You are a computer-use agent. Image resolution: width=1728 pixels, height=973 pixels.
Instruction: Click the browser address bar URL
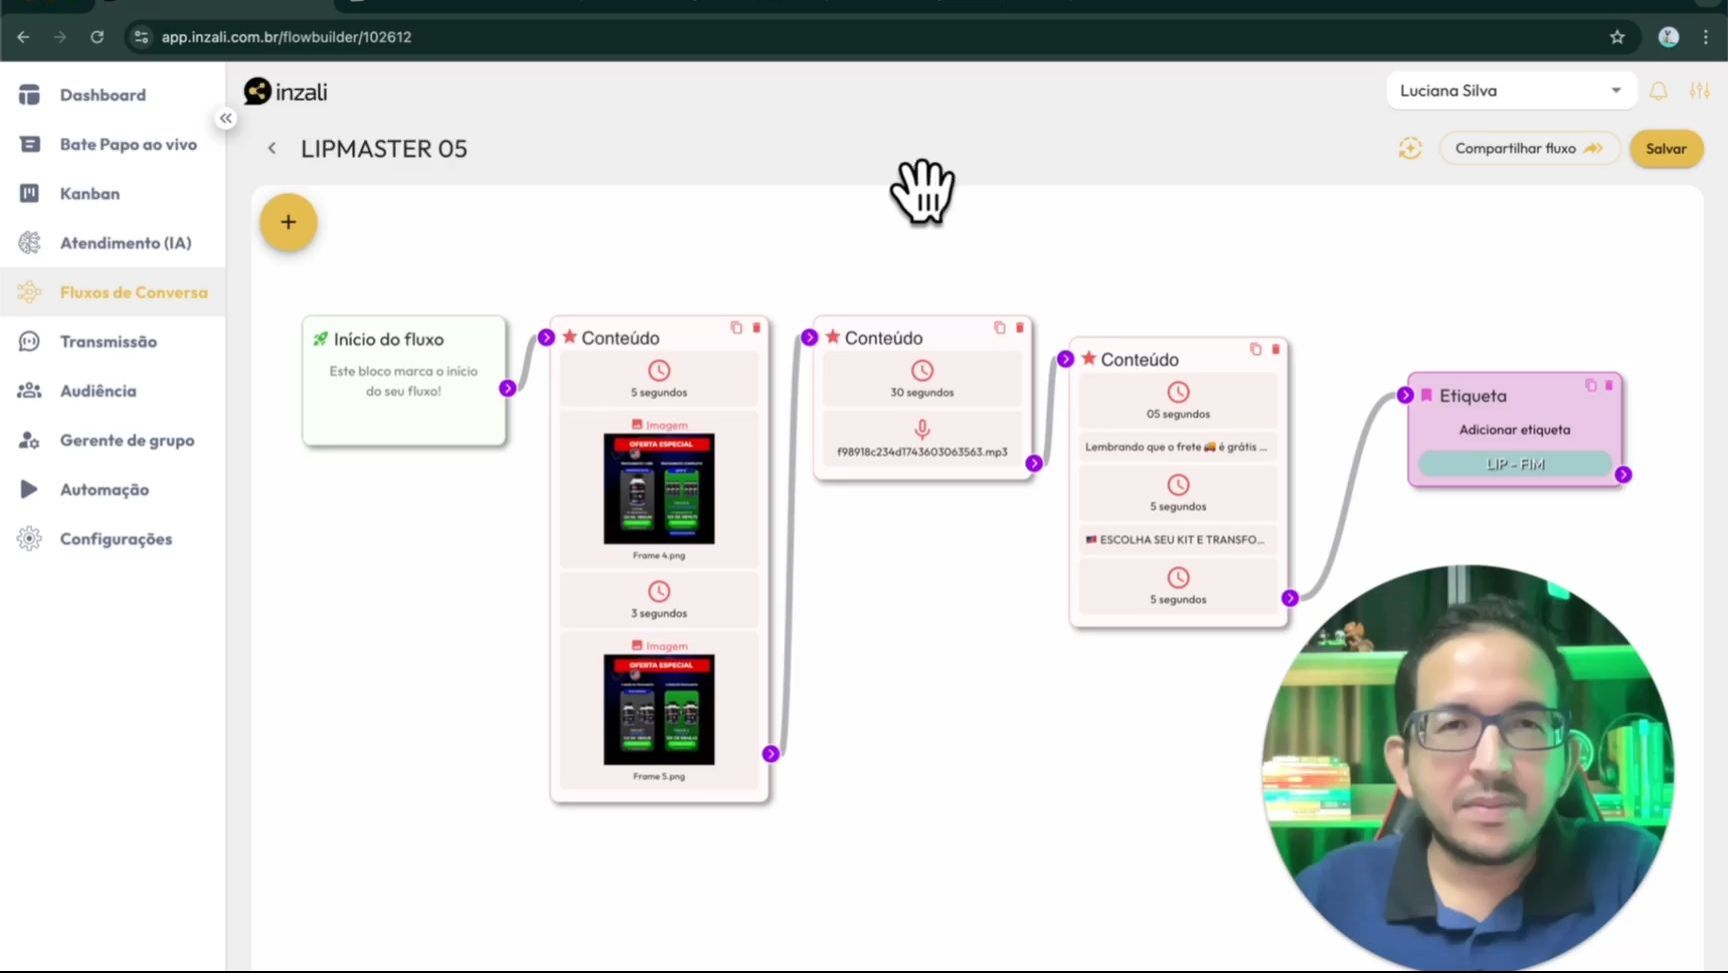click(x=286, y=37)
